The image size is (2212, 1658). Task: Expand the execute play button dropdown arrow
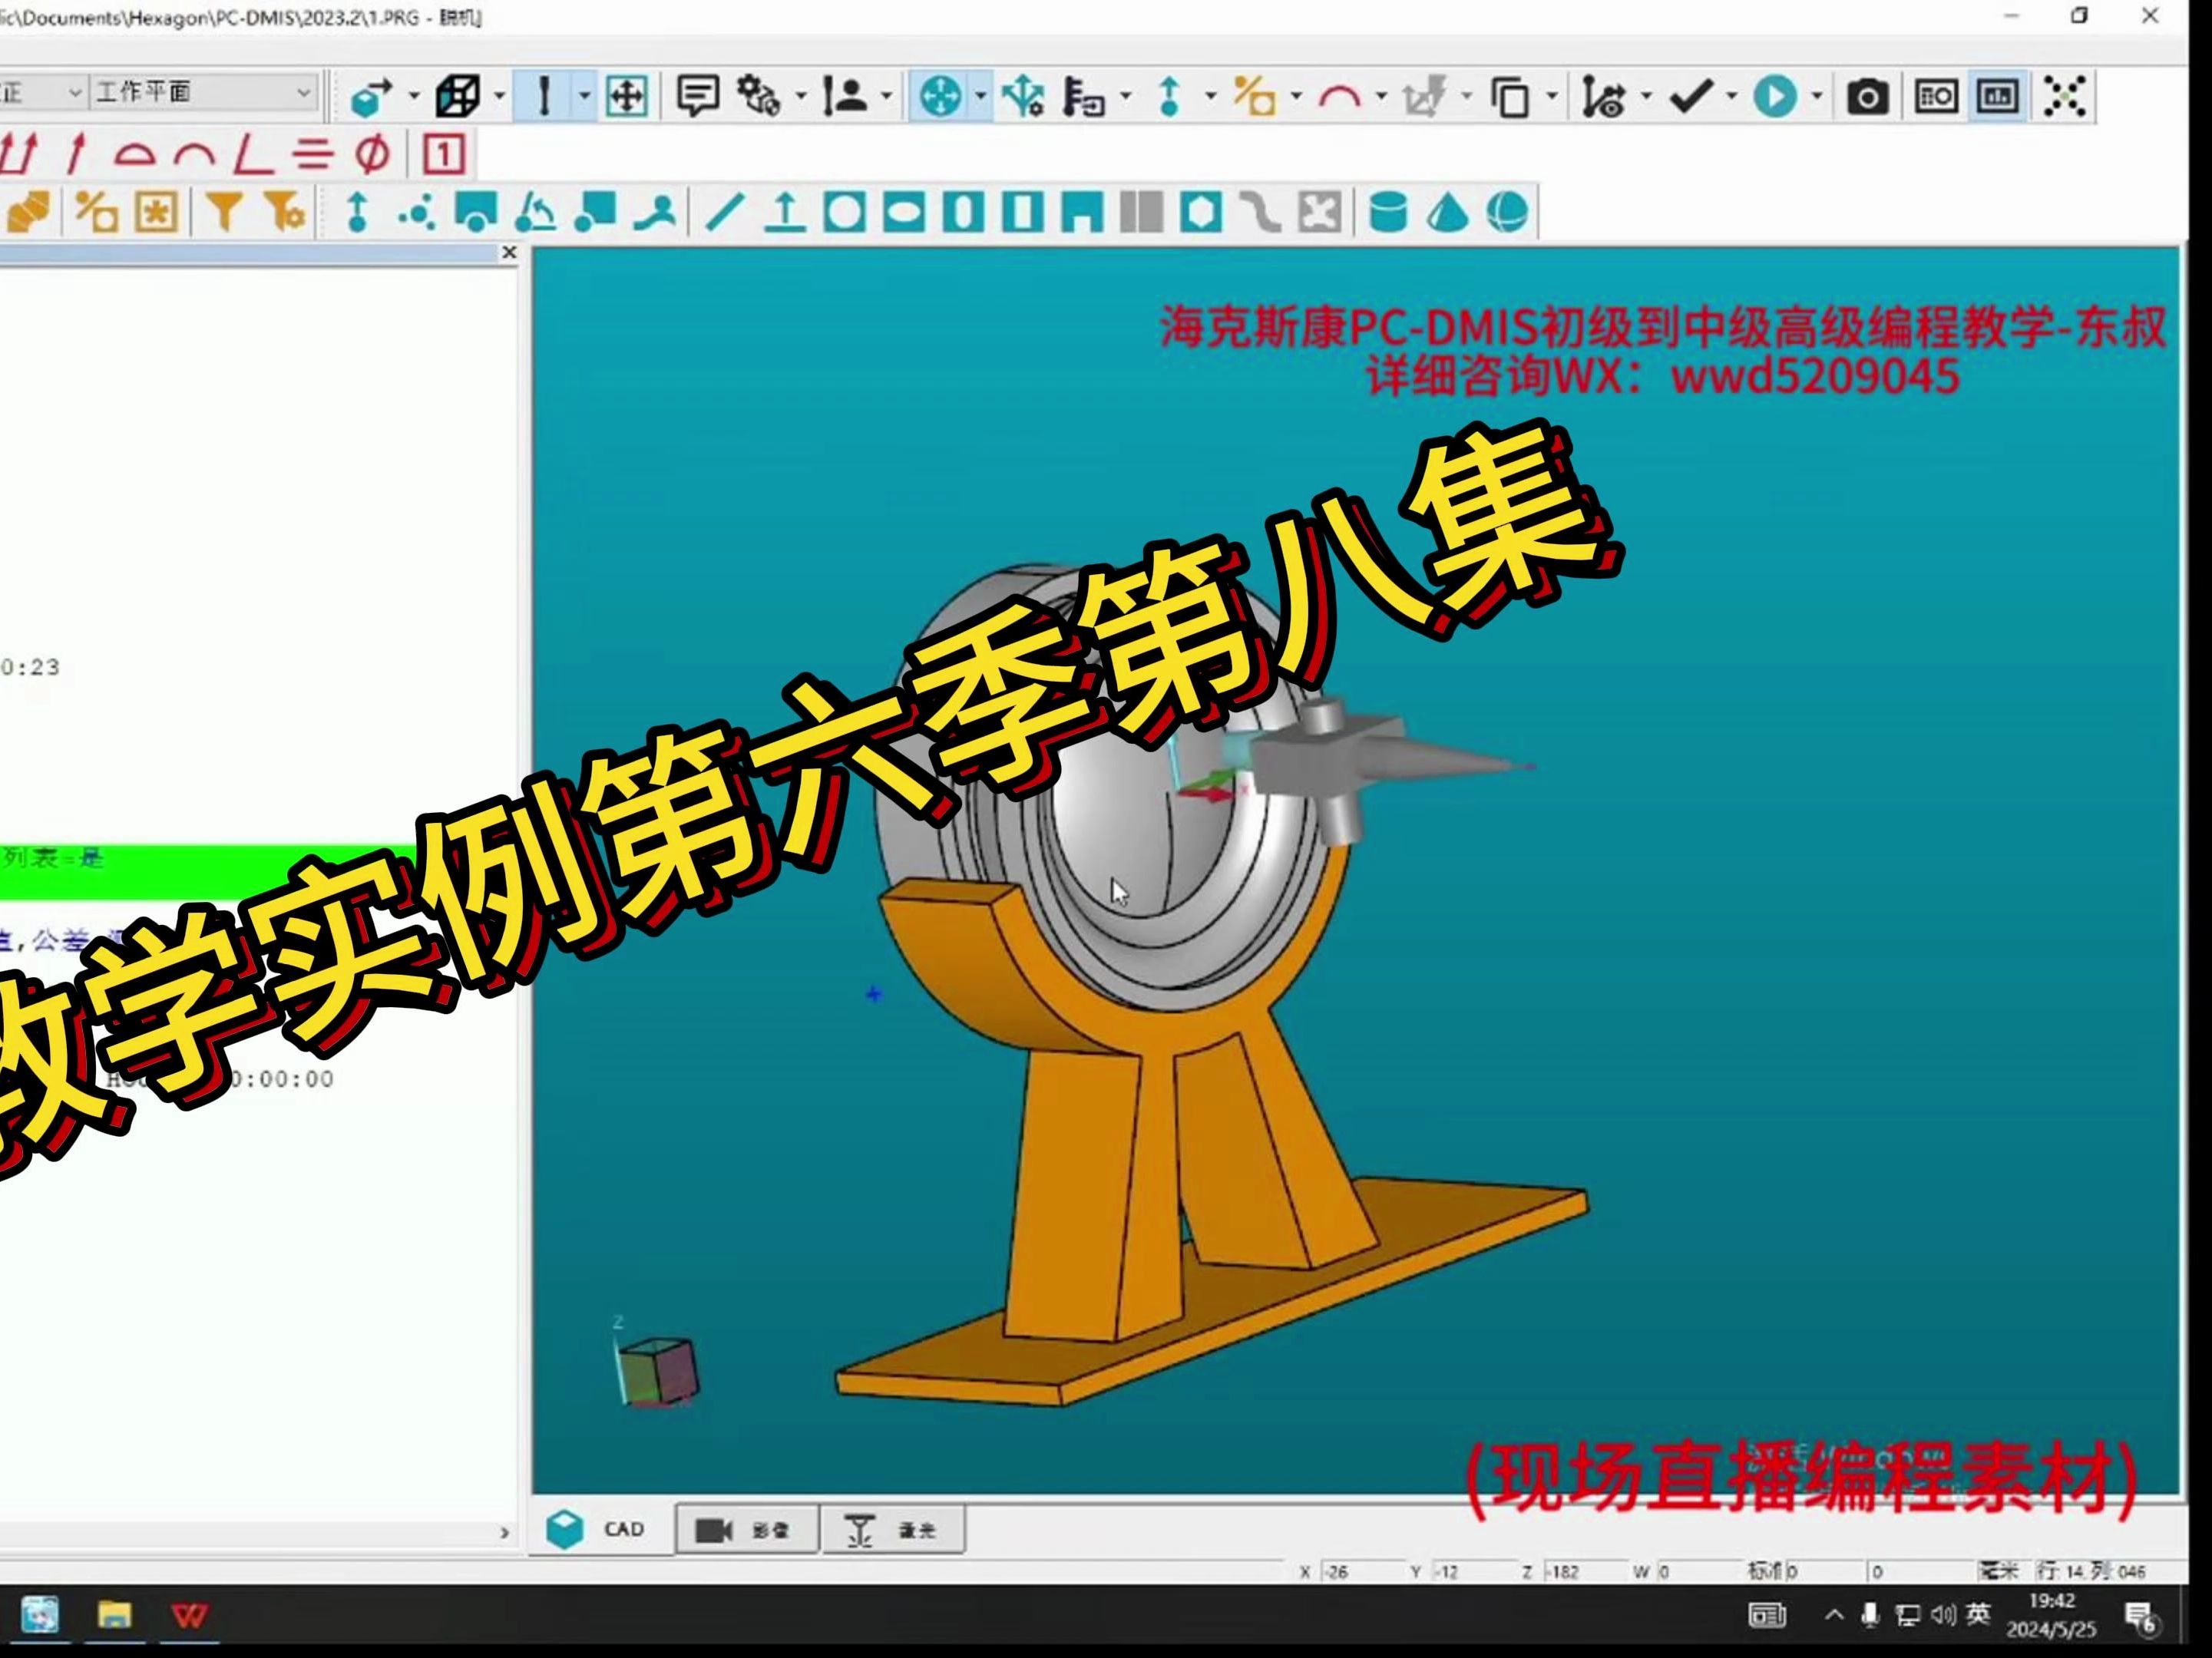tap(1819, 96)
